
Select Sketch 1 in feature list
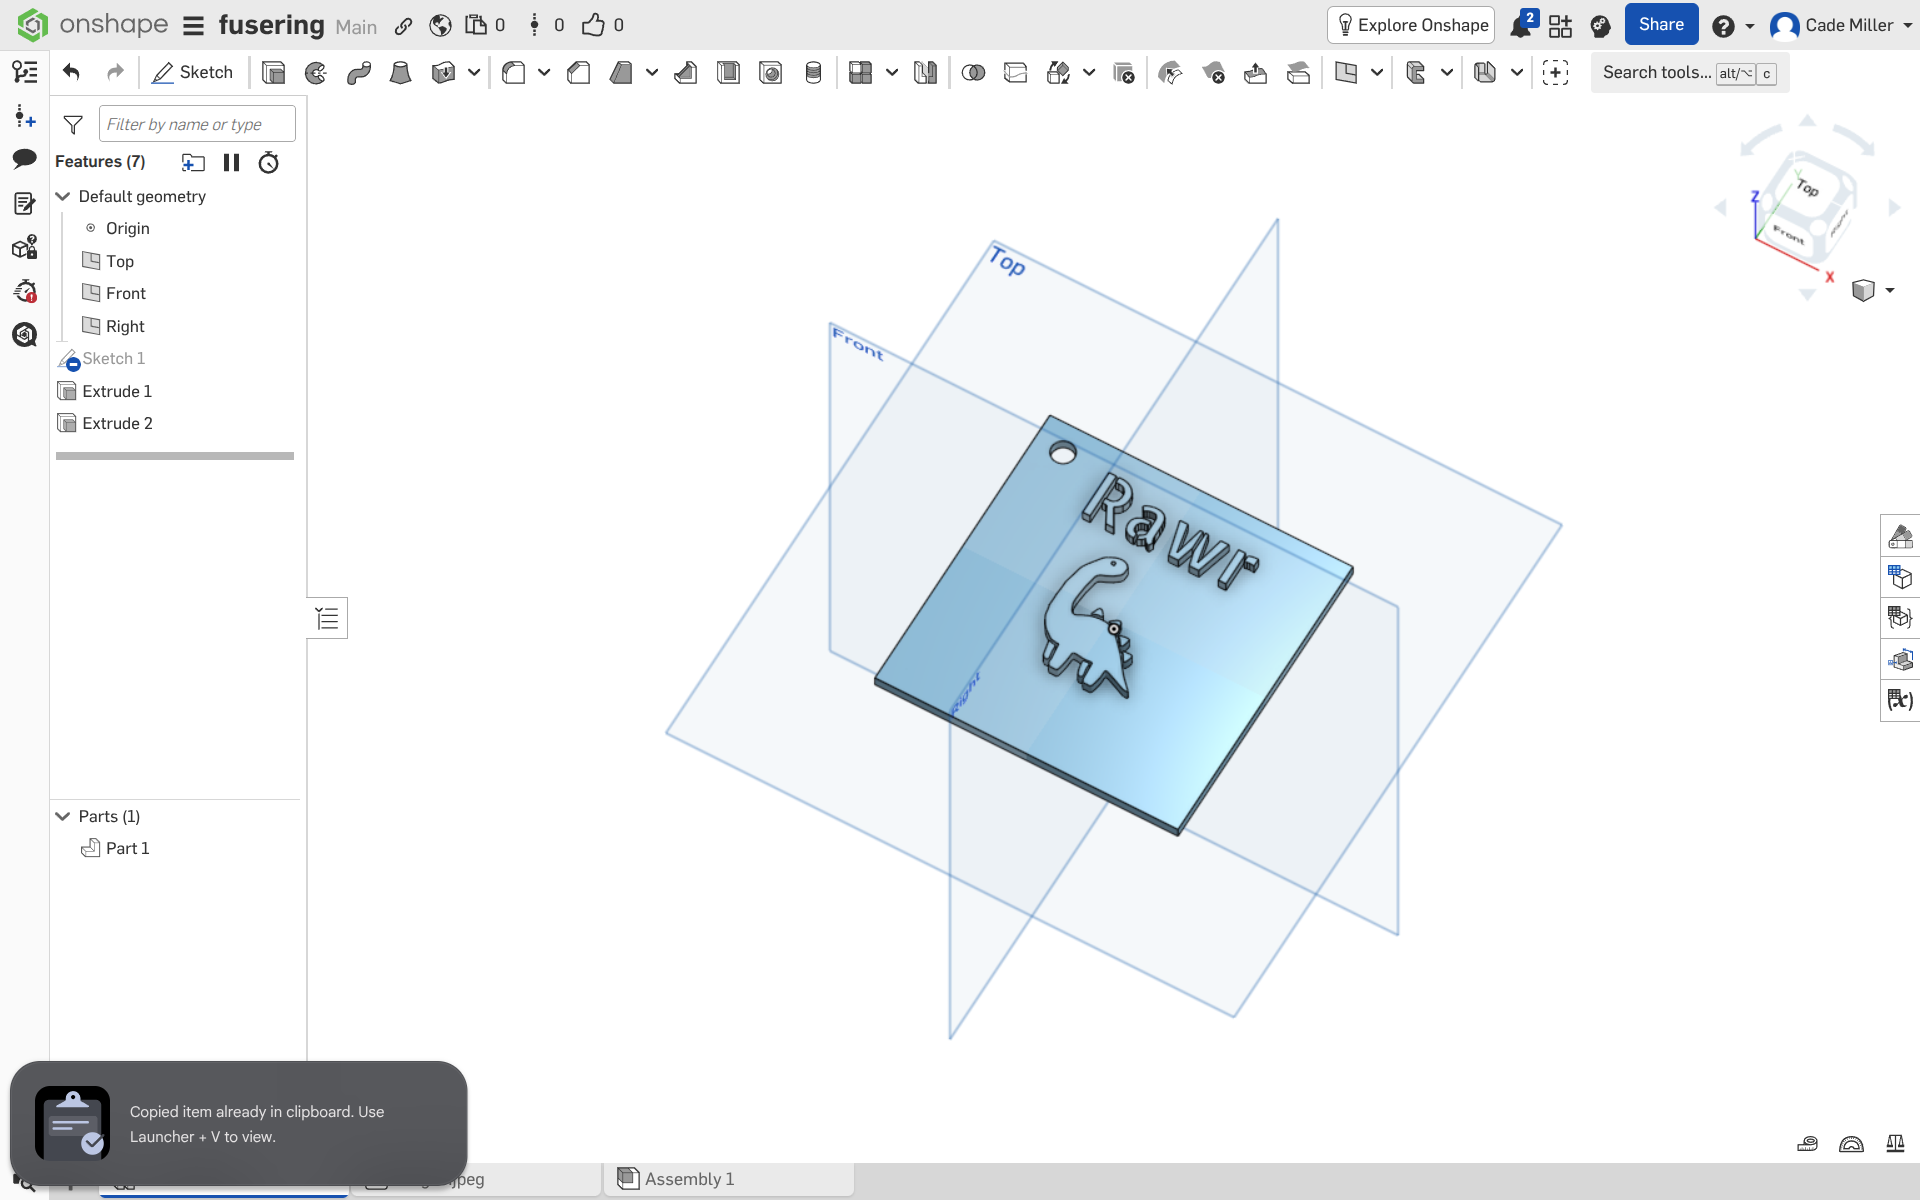coord(113,358)
